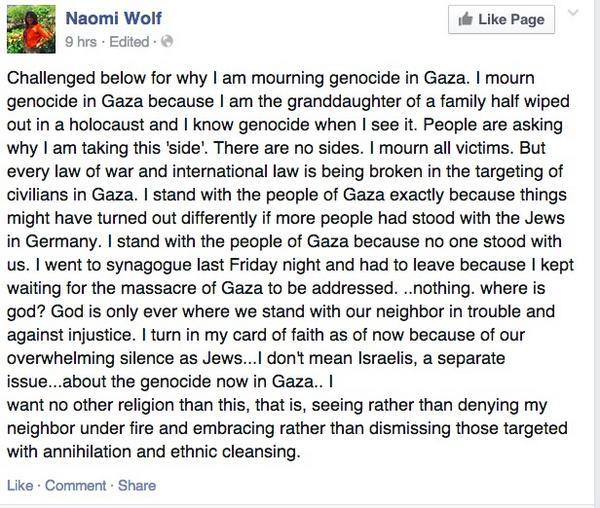Share the post via Share link
Screen dimensions: 600x508
137,486
